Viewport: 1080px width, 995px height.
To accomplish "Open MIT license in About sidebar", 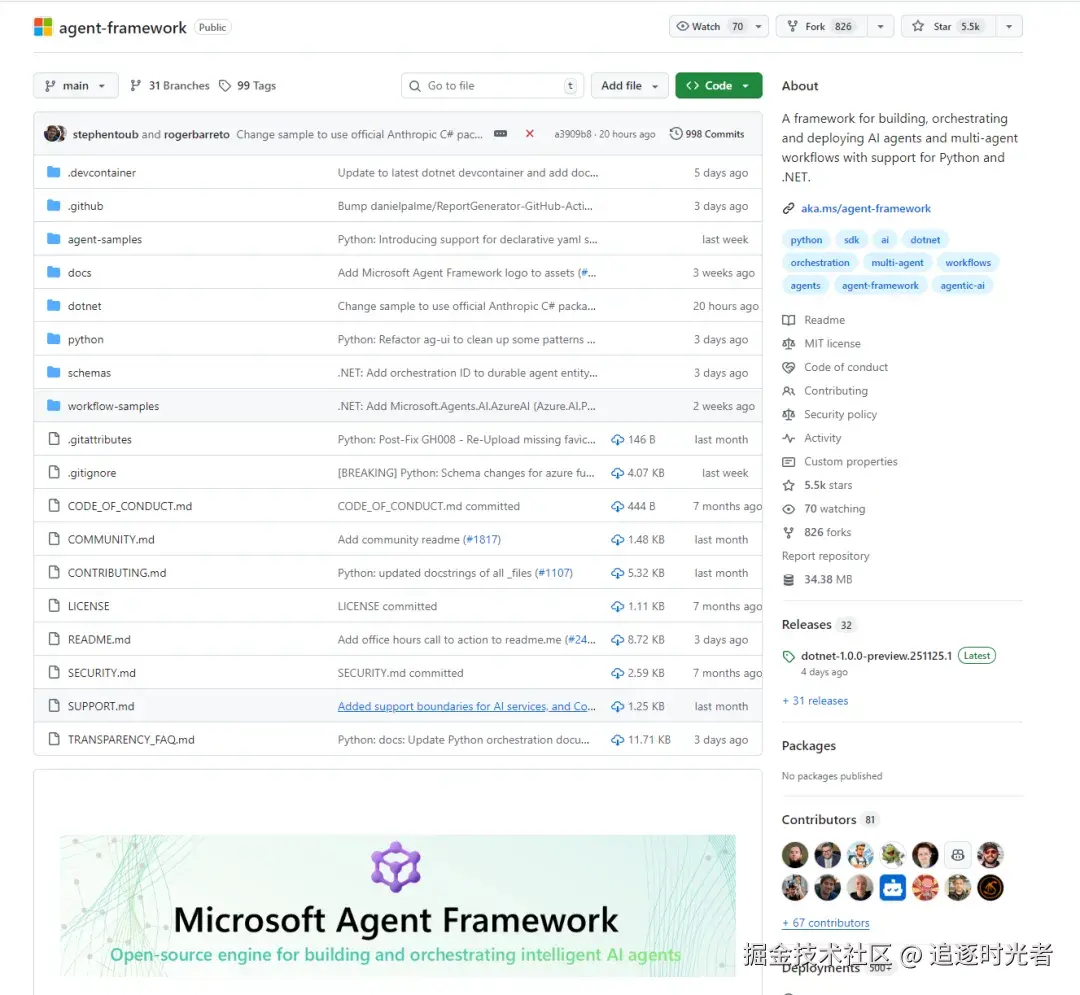I will tap(832, 344).
